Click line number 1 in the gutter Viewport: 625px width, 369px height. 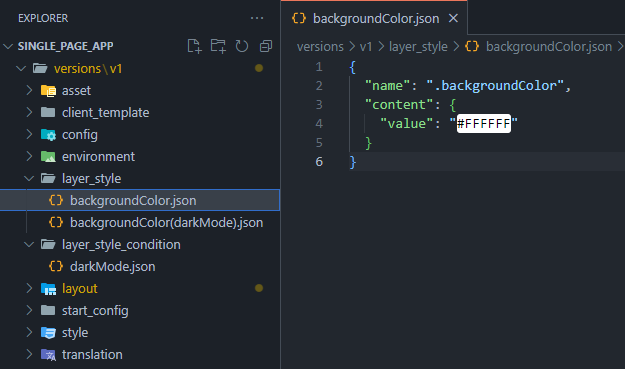[319, 67]
